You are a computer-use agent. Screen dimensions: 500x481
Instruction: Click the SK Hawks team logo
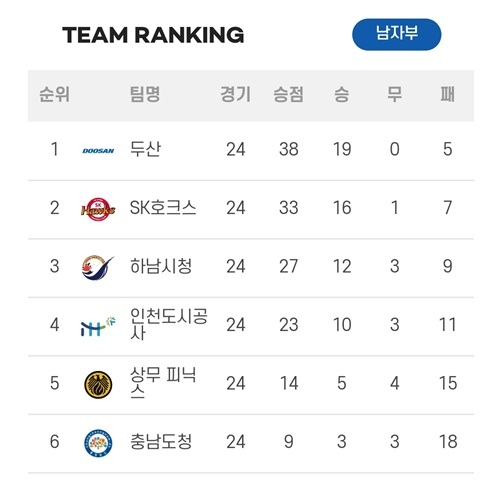(x=98, y=209)
